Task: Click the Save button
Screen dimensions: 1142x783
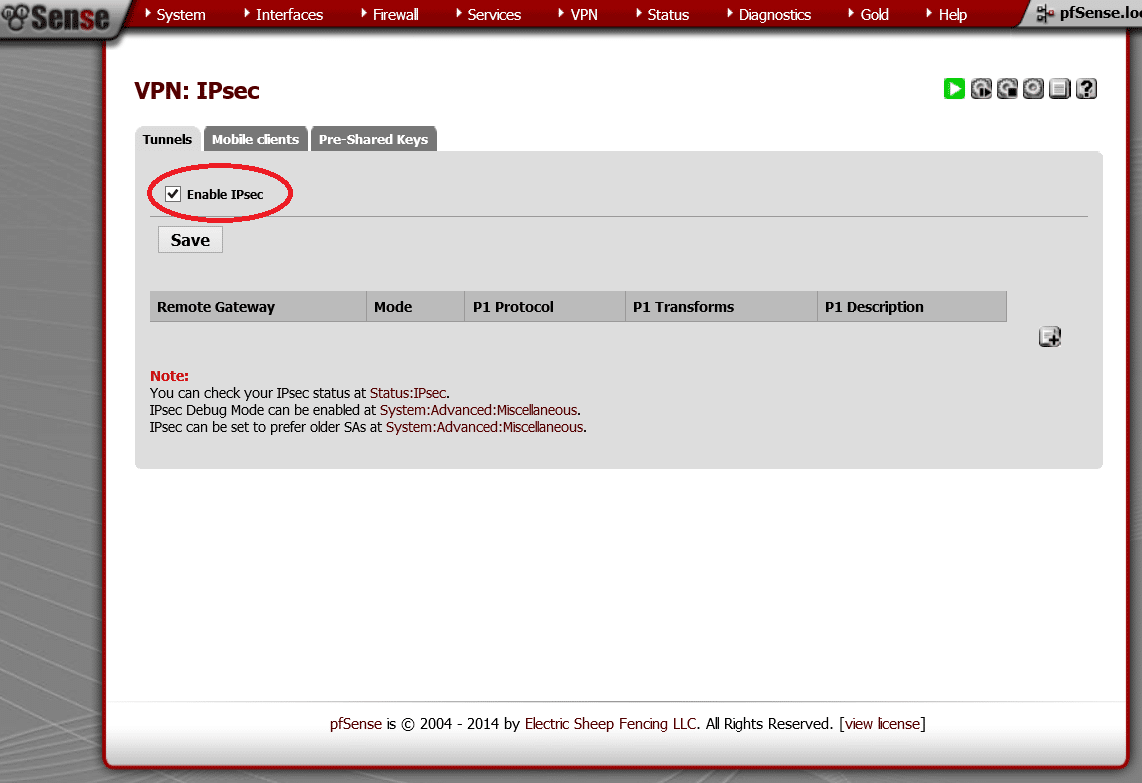Action: 190,240
